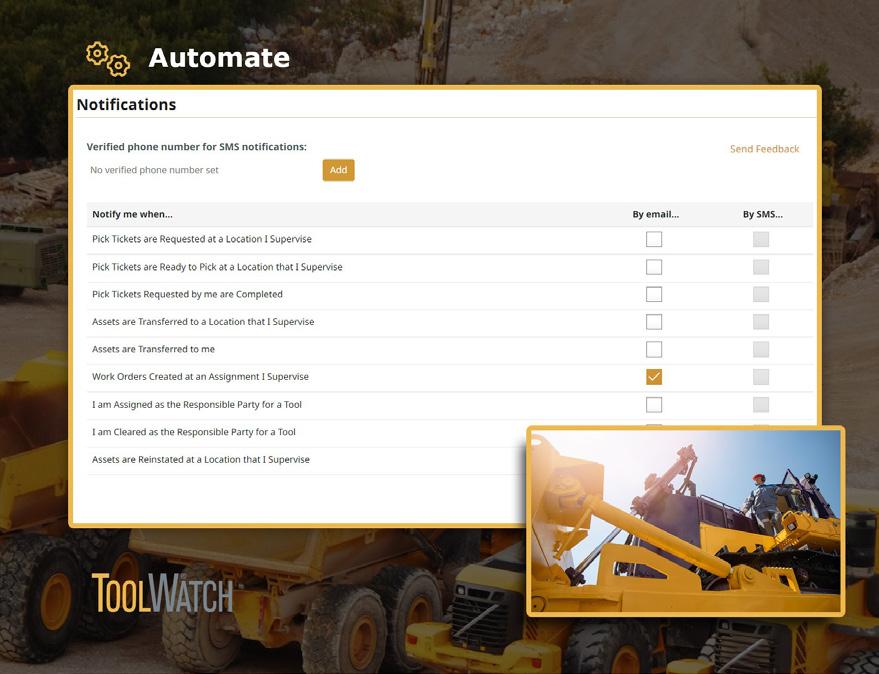Select 'Assets are Reinstated at a Location' row text
Image resolution: width=879 pixels, height=674 pixels.
(201, 459)
